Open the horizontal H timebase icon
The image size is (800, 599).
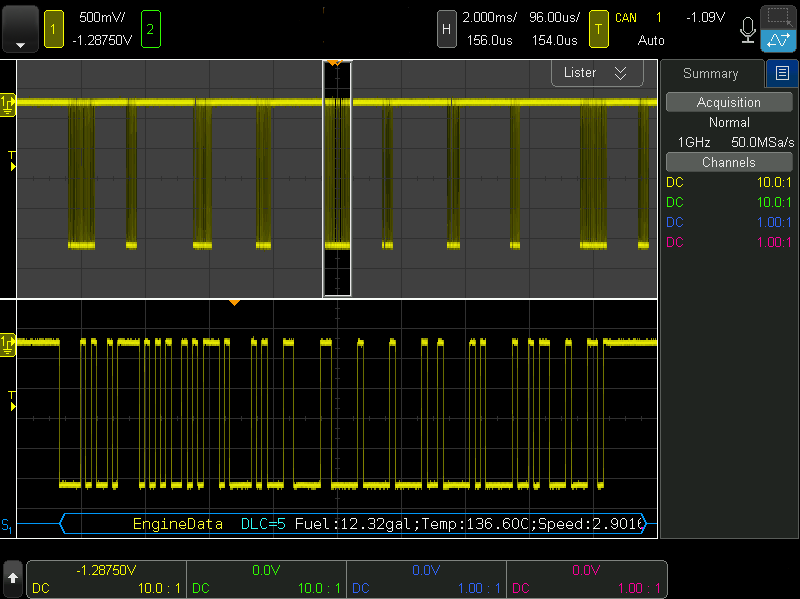pos(446,29)
